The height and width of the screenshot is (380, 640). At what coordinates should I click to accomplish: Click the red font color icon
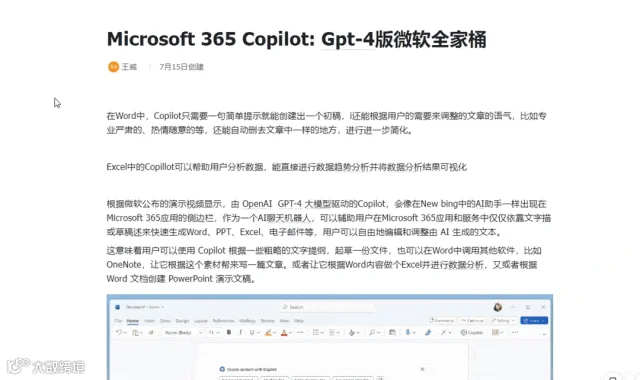point(284,333)
